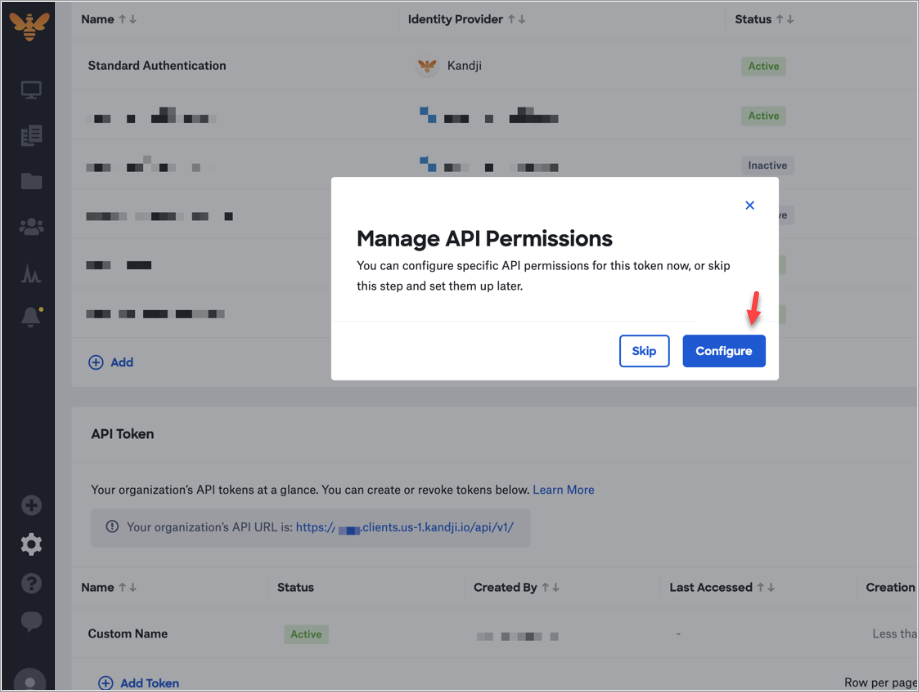
Task: Open the rows per page selector
Action: coord(880,683)
